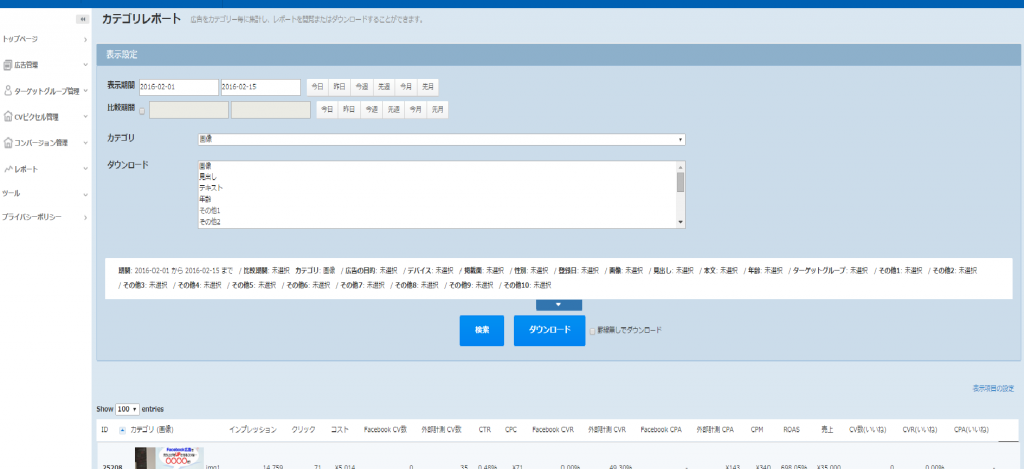Click the 広告管理 sidebar icon
Viewport: 1024px width, 469px height.
point(8,65)
